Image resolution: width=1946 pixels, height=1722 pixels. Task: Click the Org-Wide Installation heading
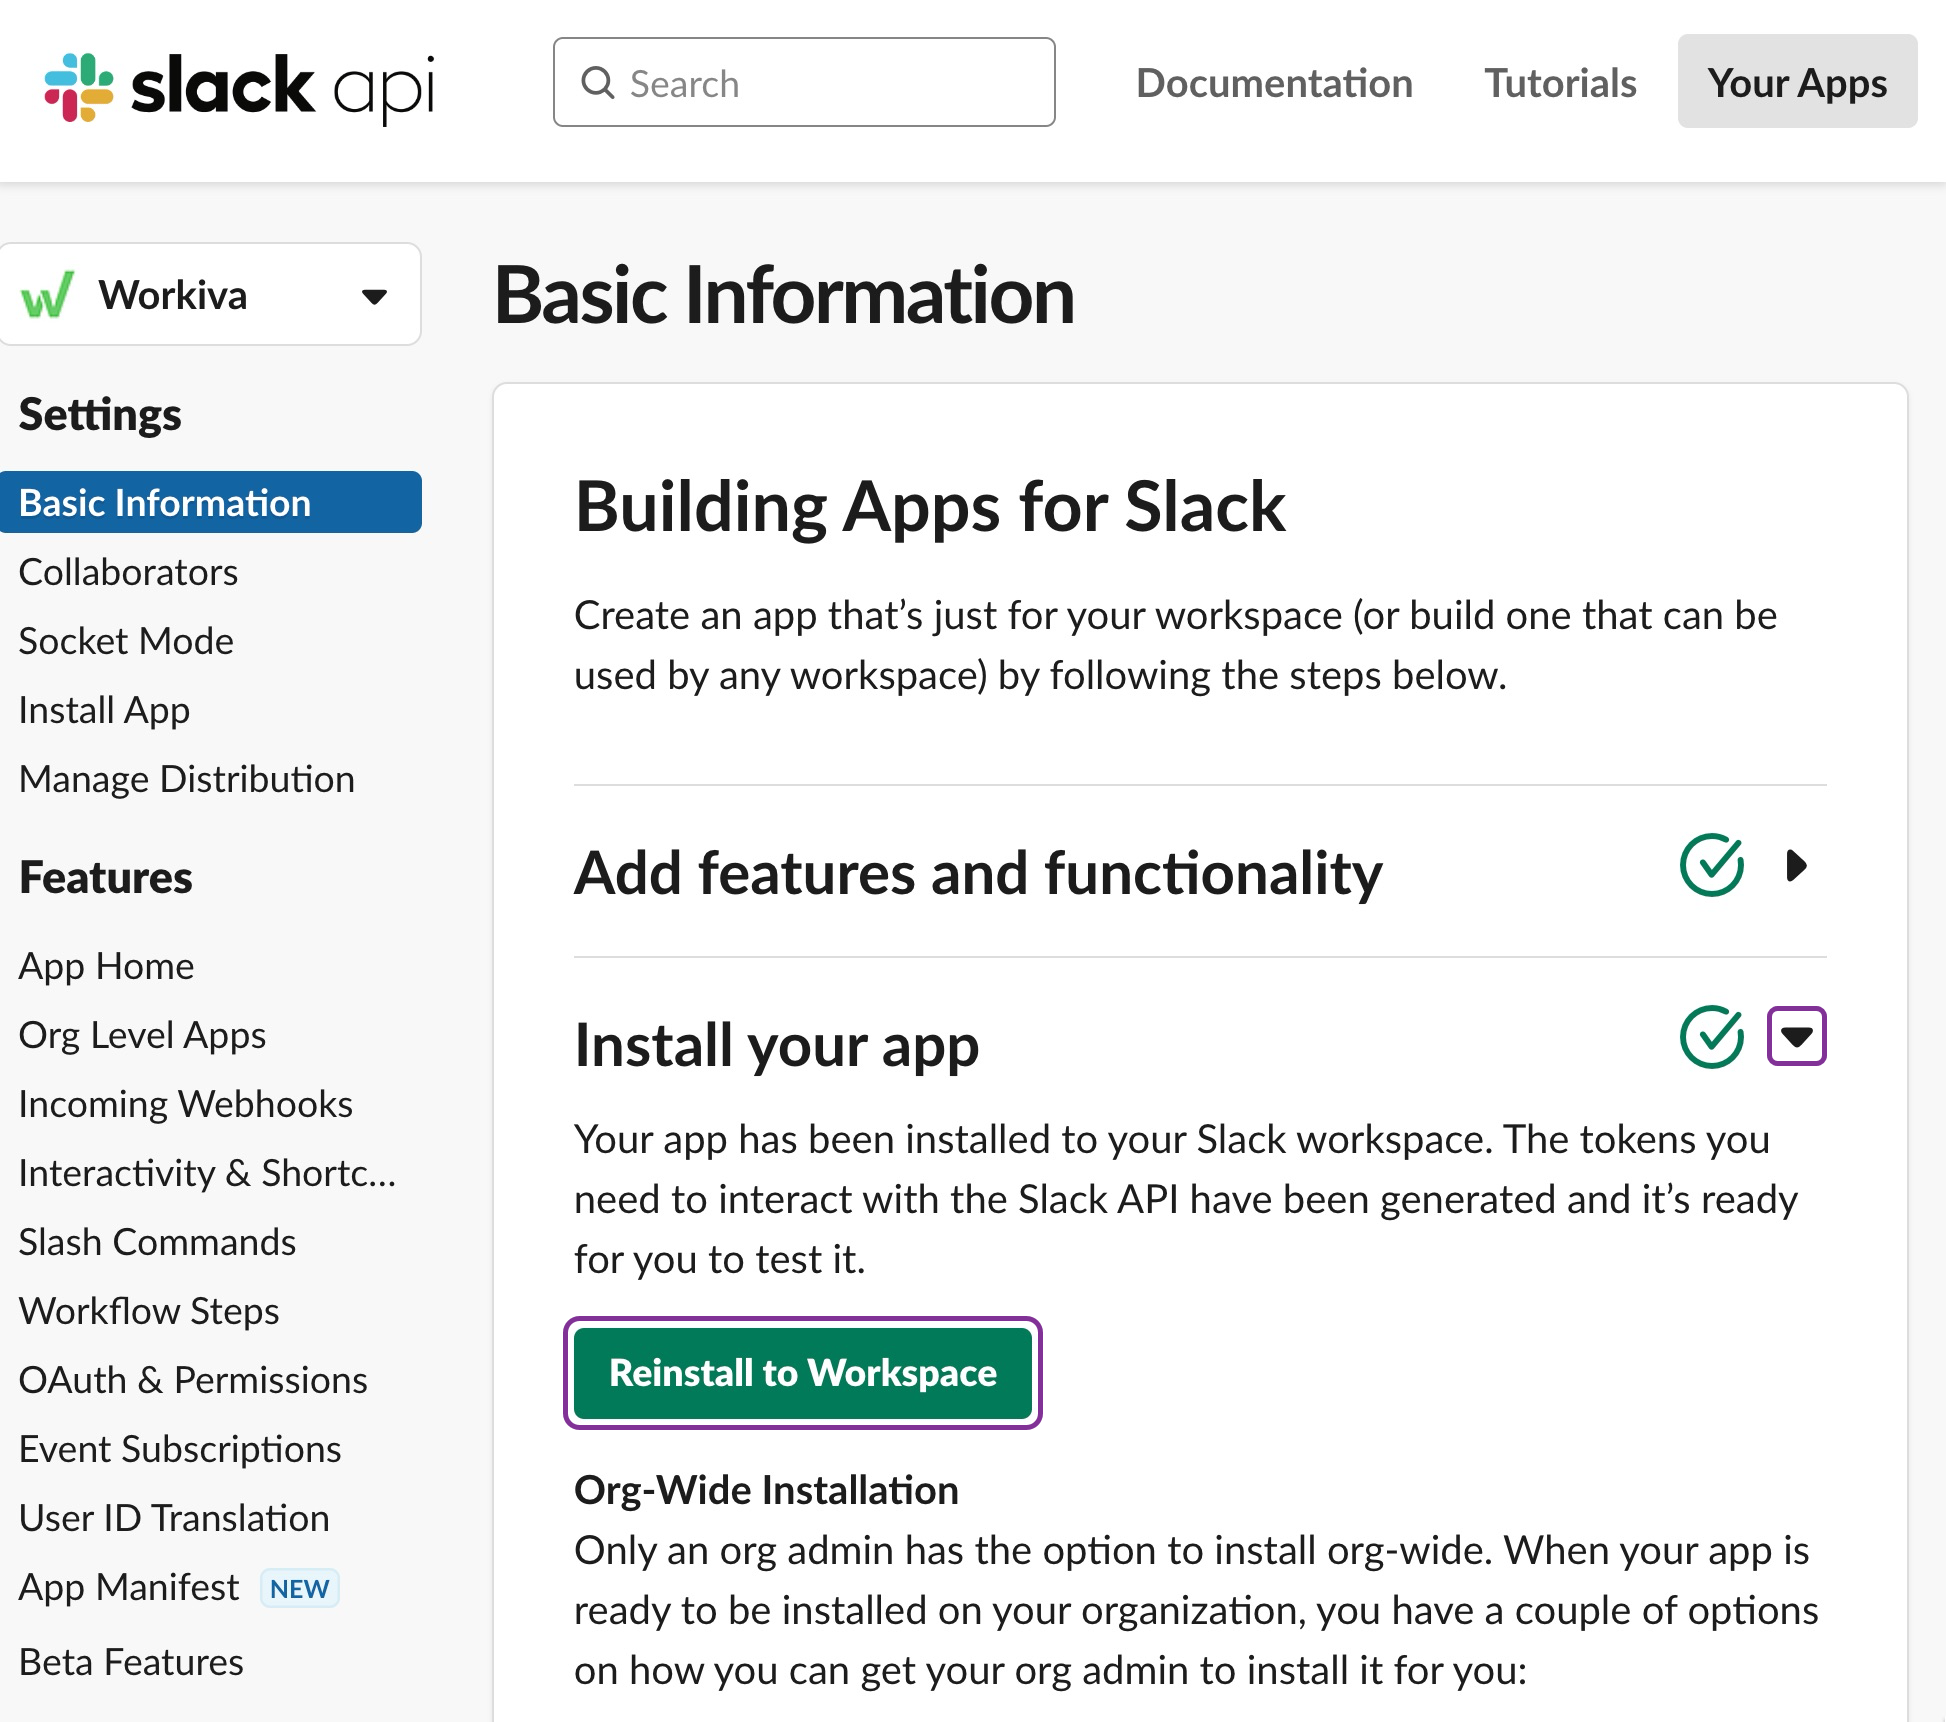(766, 1490)
